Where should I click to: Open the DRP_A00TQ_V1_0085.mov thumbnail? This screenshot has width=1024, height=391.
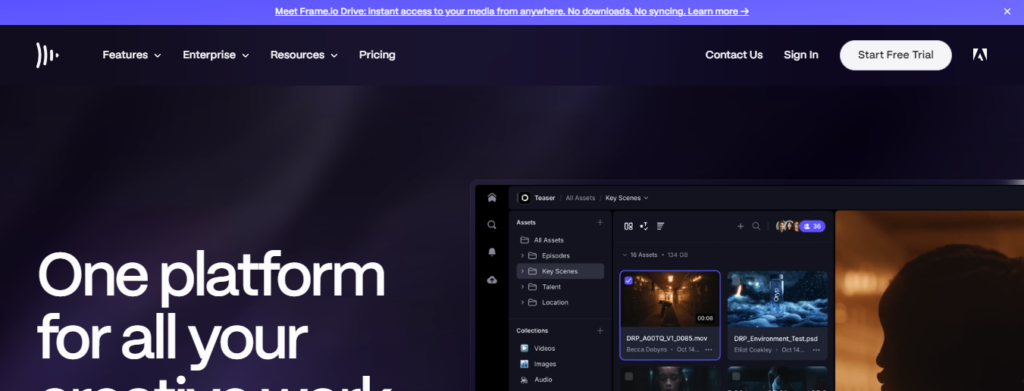pyautogui.click(x=670, y=300)
